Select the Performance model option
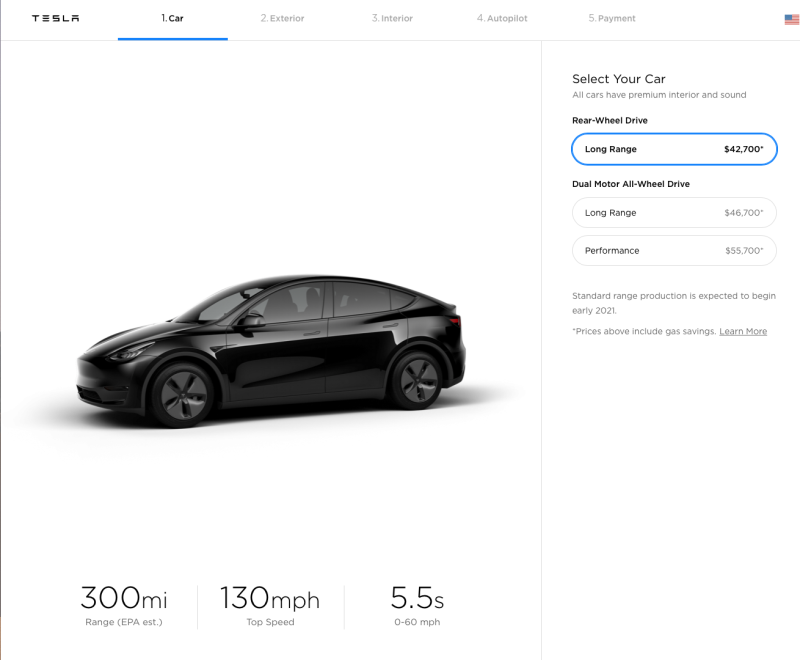Image resolution: width=800 pixels, height=660 pixels. tap(674, 250)
